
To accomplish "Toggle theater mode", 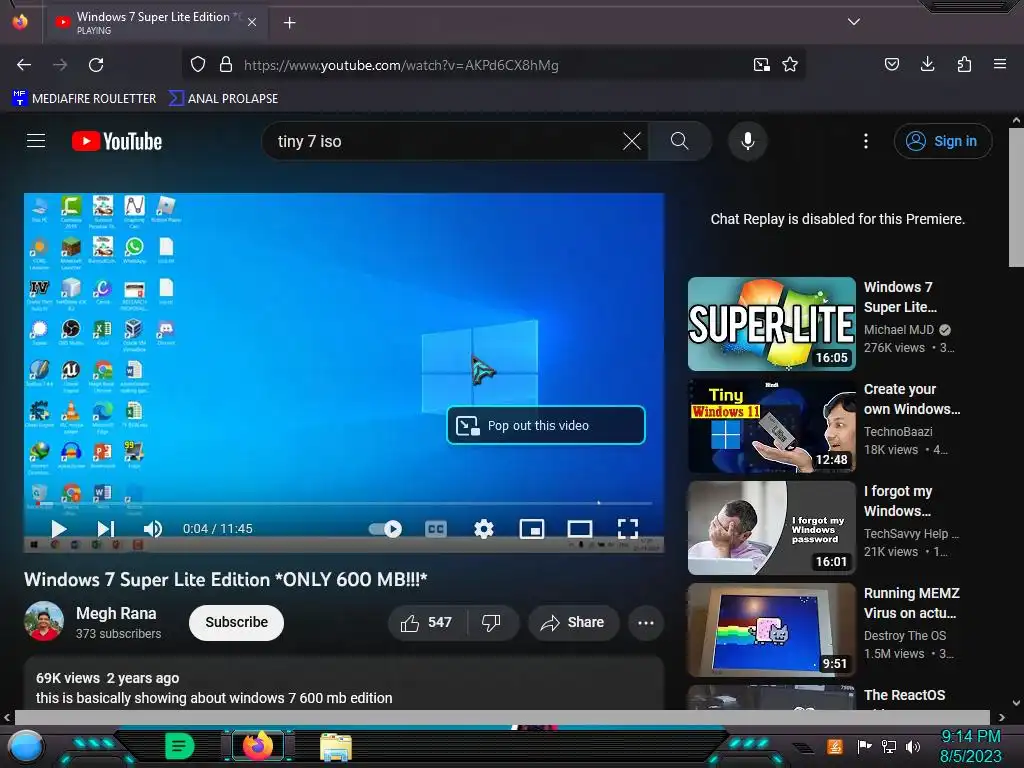I will (580, 529).
